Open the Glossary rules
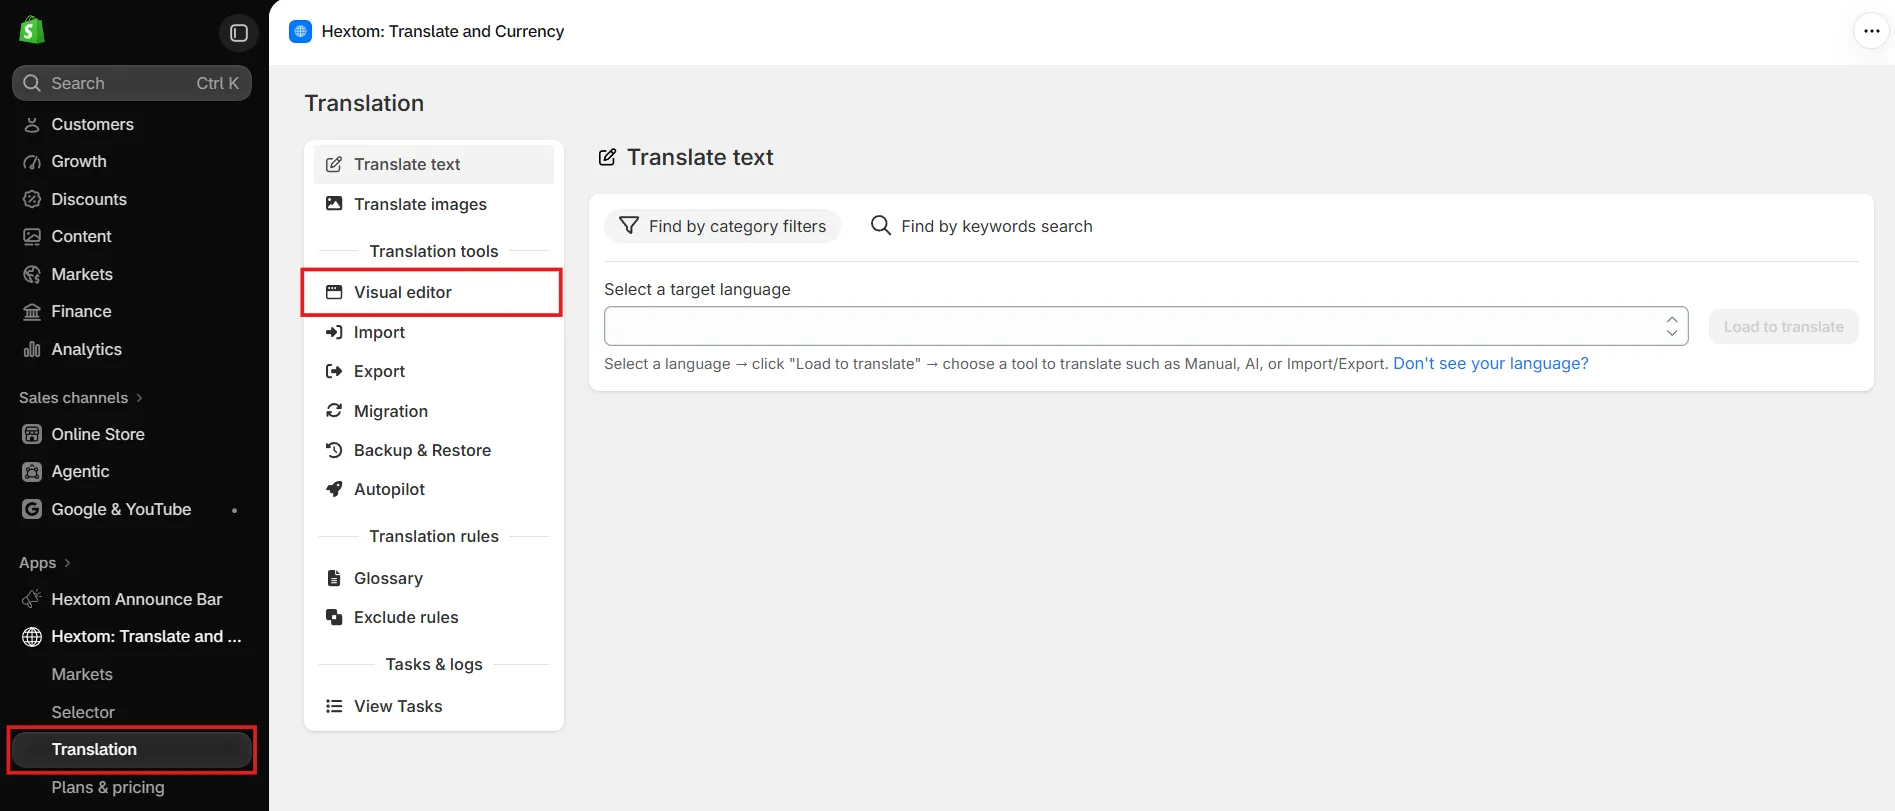Screen dimensions: 1895x811 434,578
